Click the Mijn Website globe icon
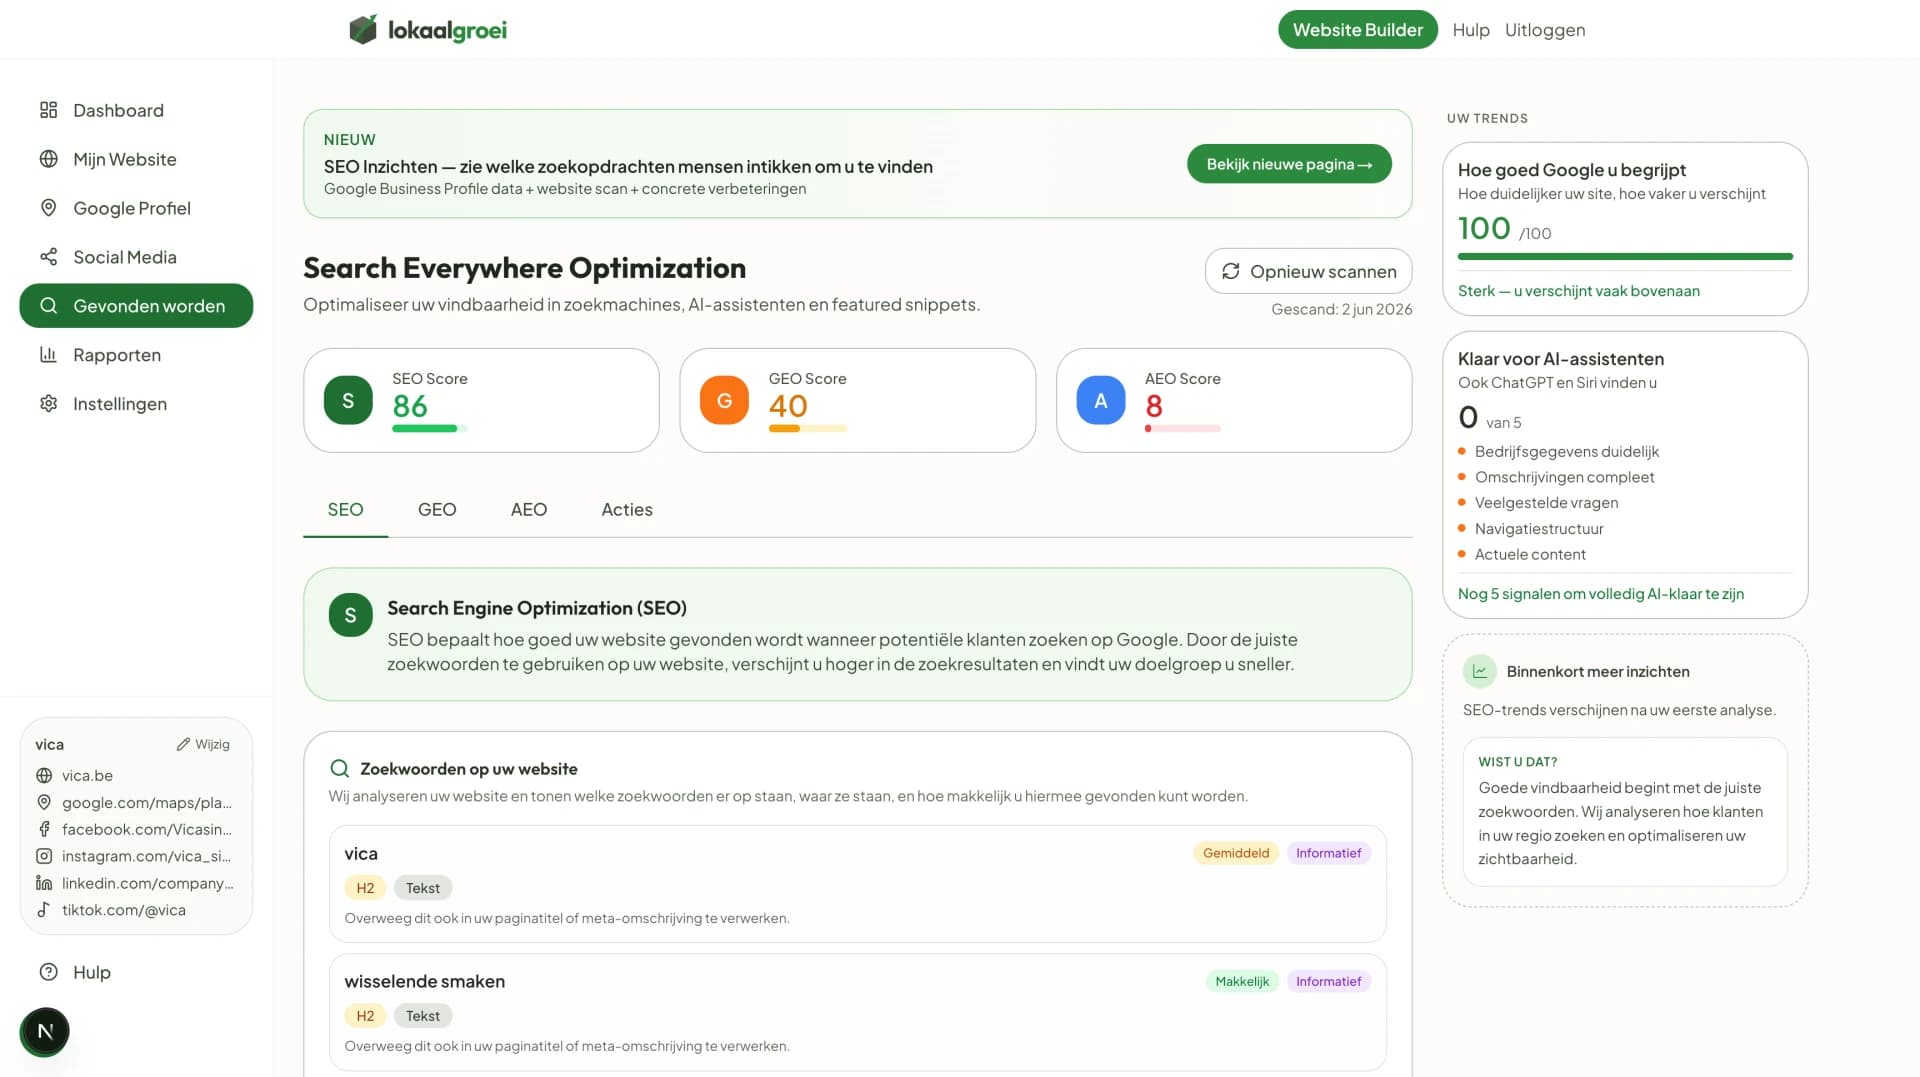 coord(48,159)
